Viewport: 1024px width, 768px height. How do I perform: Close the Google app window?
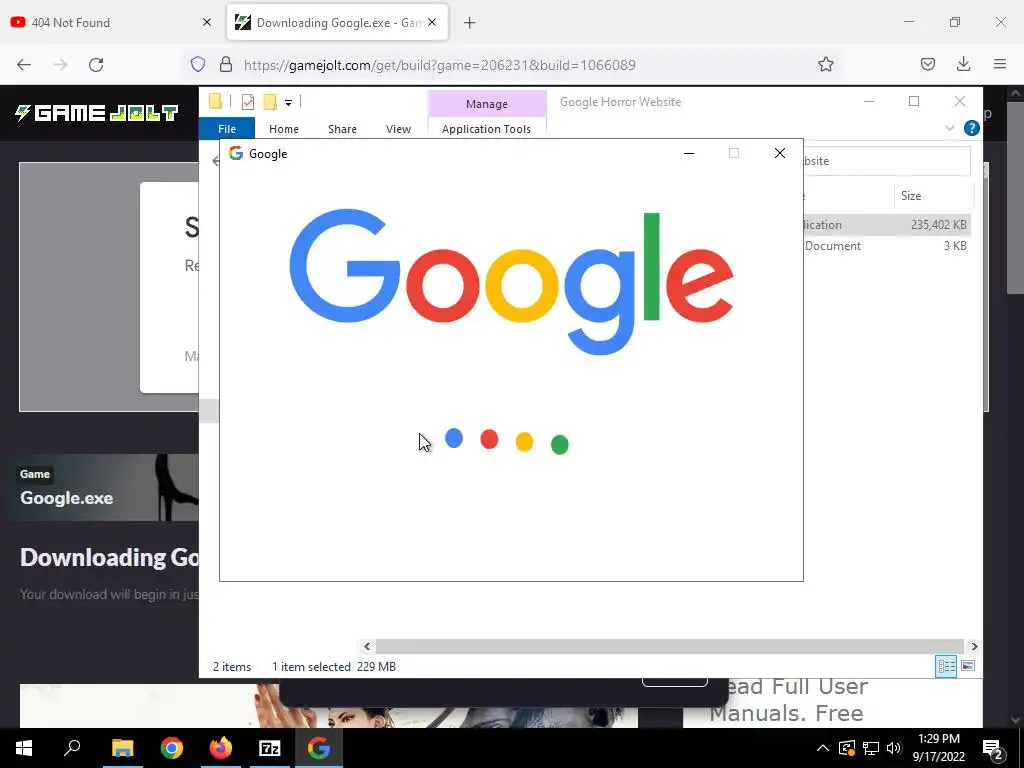779,153
